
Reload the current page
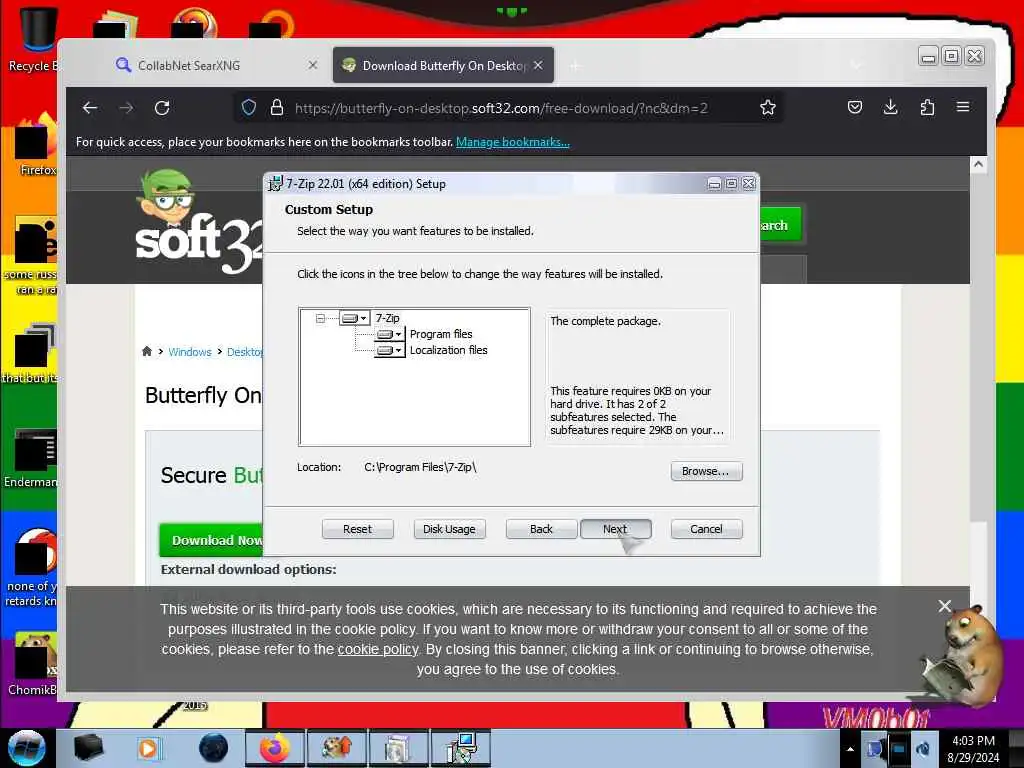coord(162,108)
